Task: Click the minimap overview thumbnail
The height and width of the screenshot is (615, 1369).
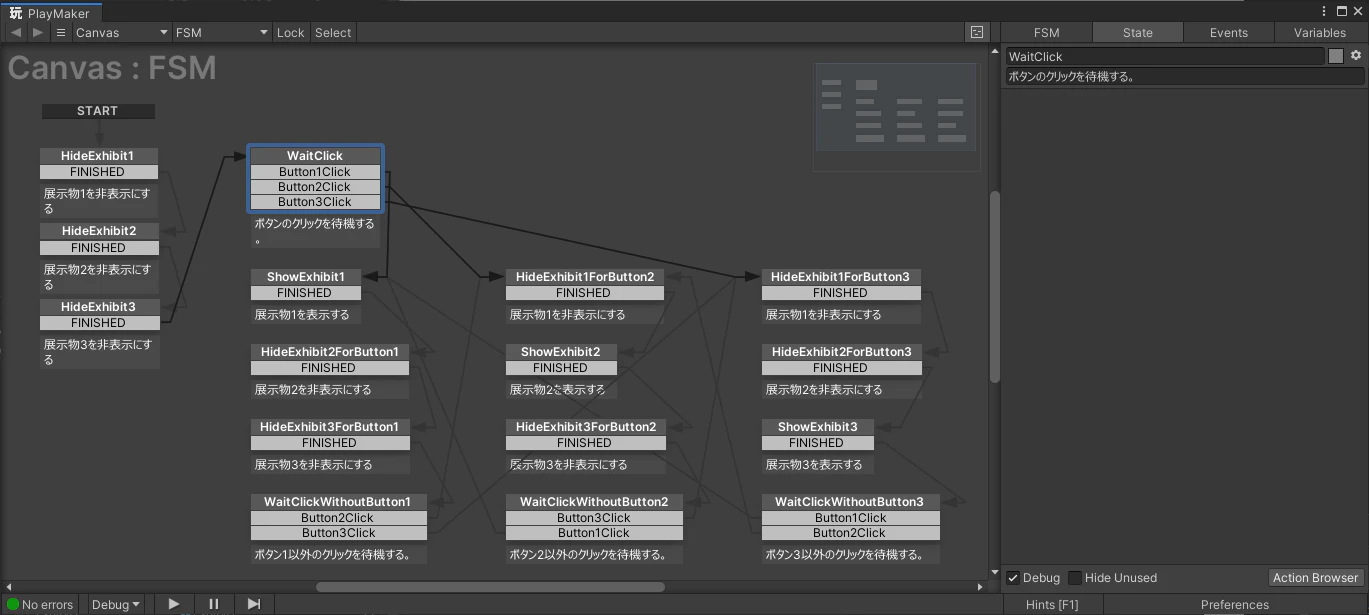Action: [896, 120]
